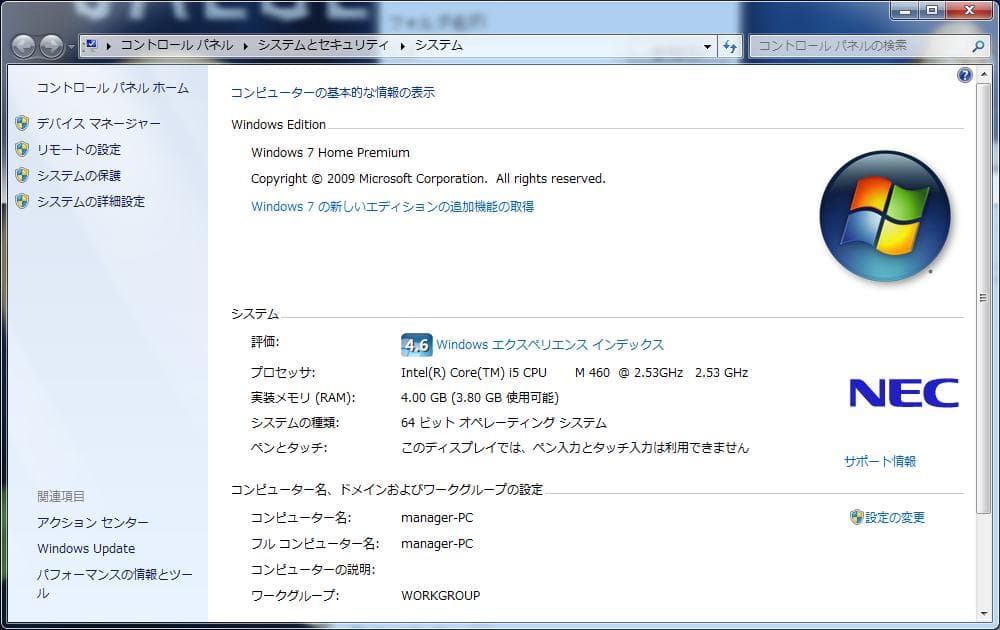Maximize the System window
The image size is (1000, 630).
[932, 10]
